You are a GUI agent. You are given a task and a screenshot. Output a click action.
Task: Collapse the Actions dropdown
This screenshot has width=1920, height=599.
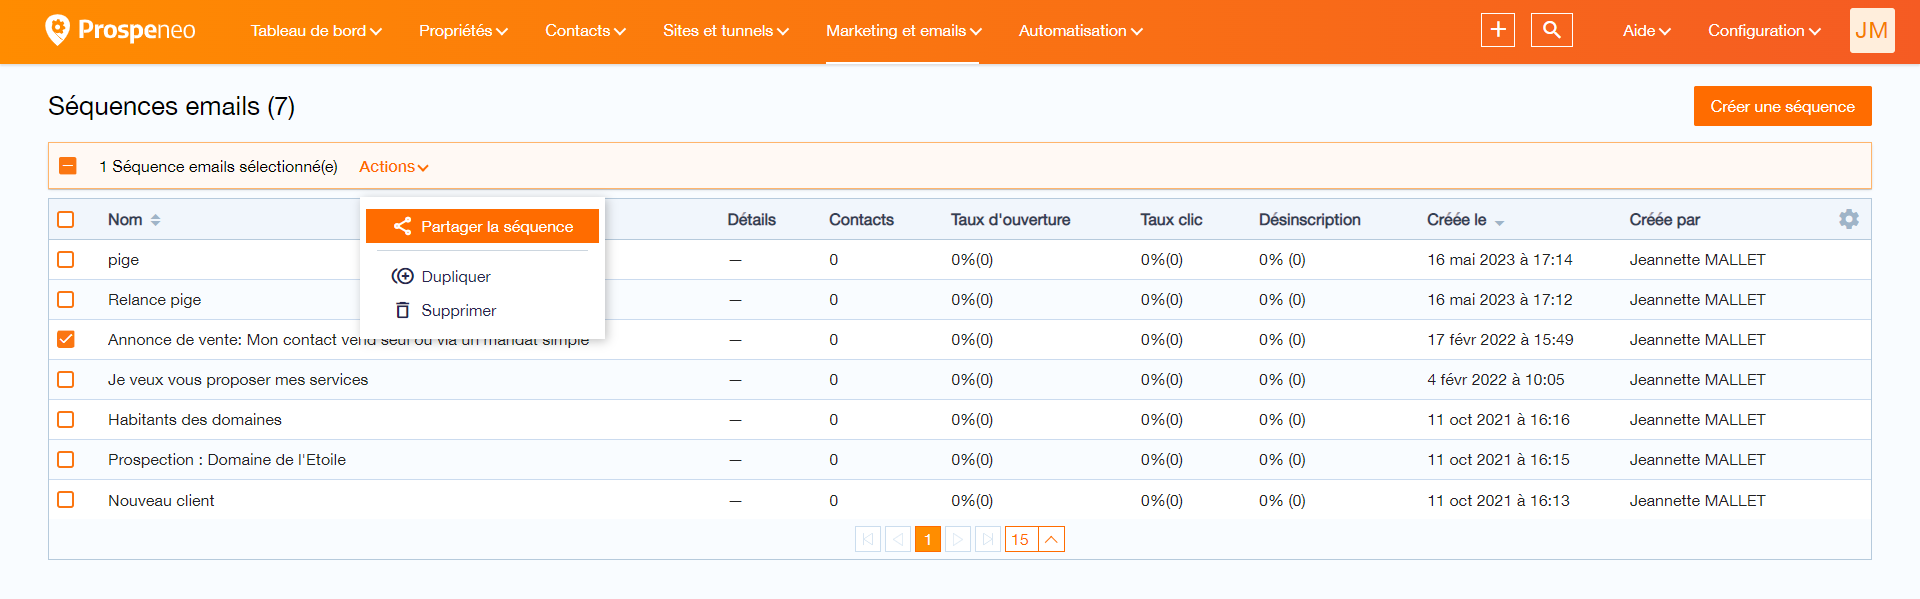[x=394, y=167]
